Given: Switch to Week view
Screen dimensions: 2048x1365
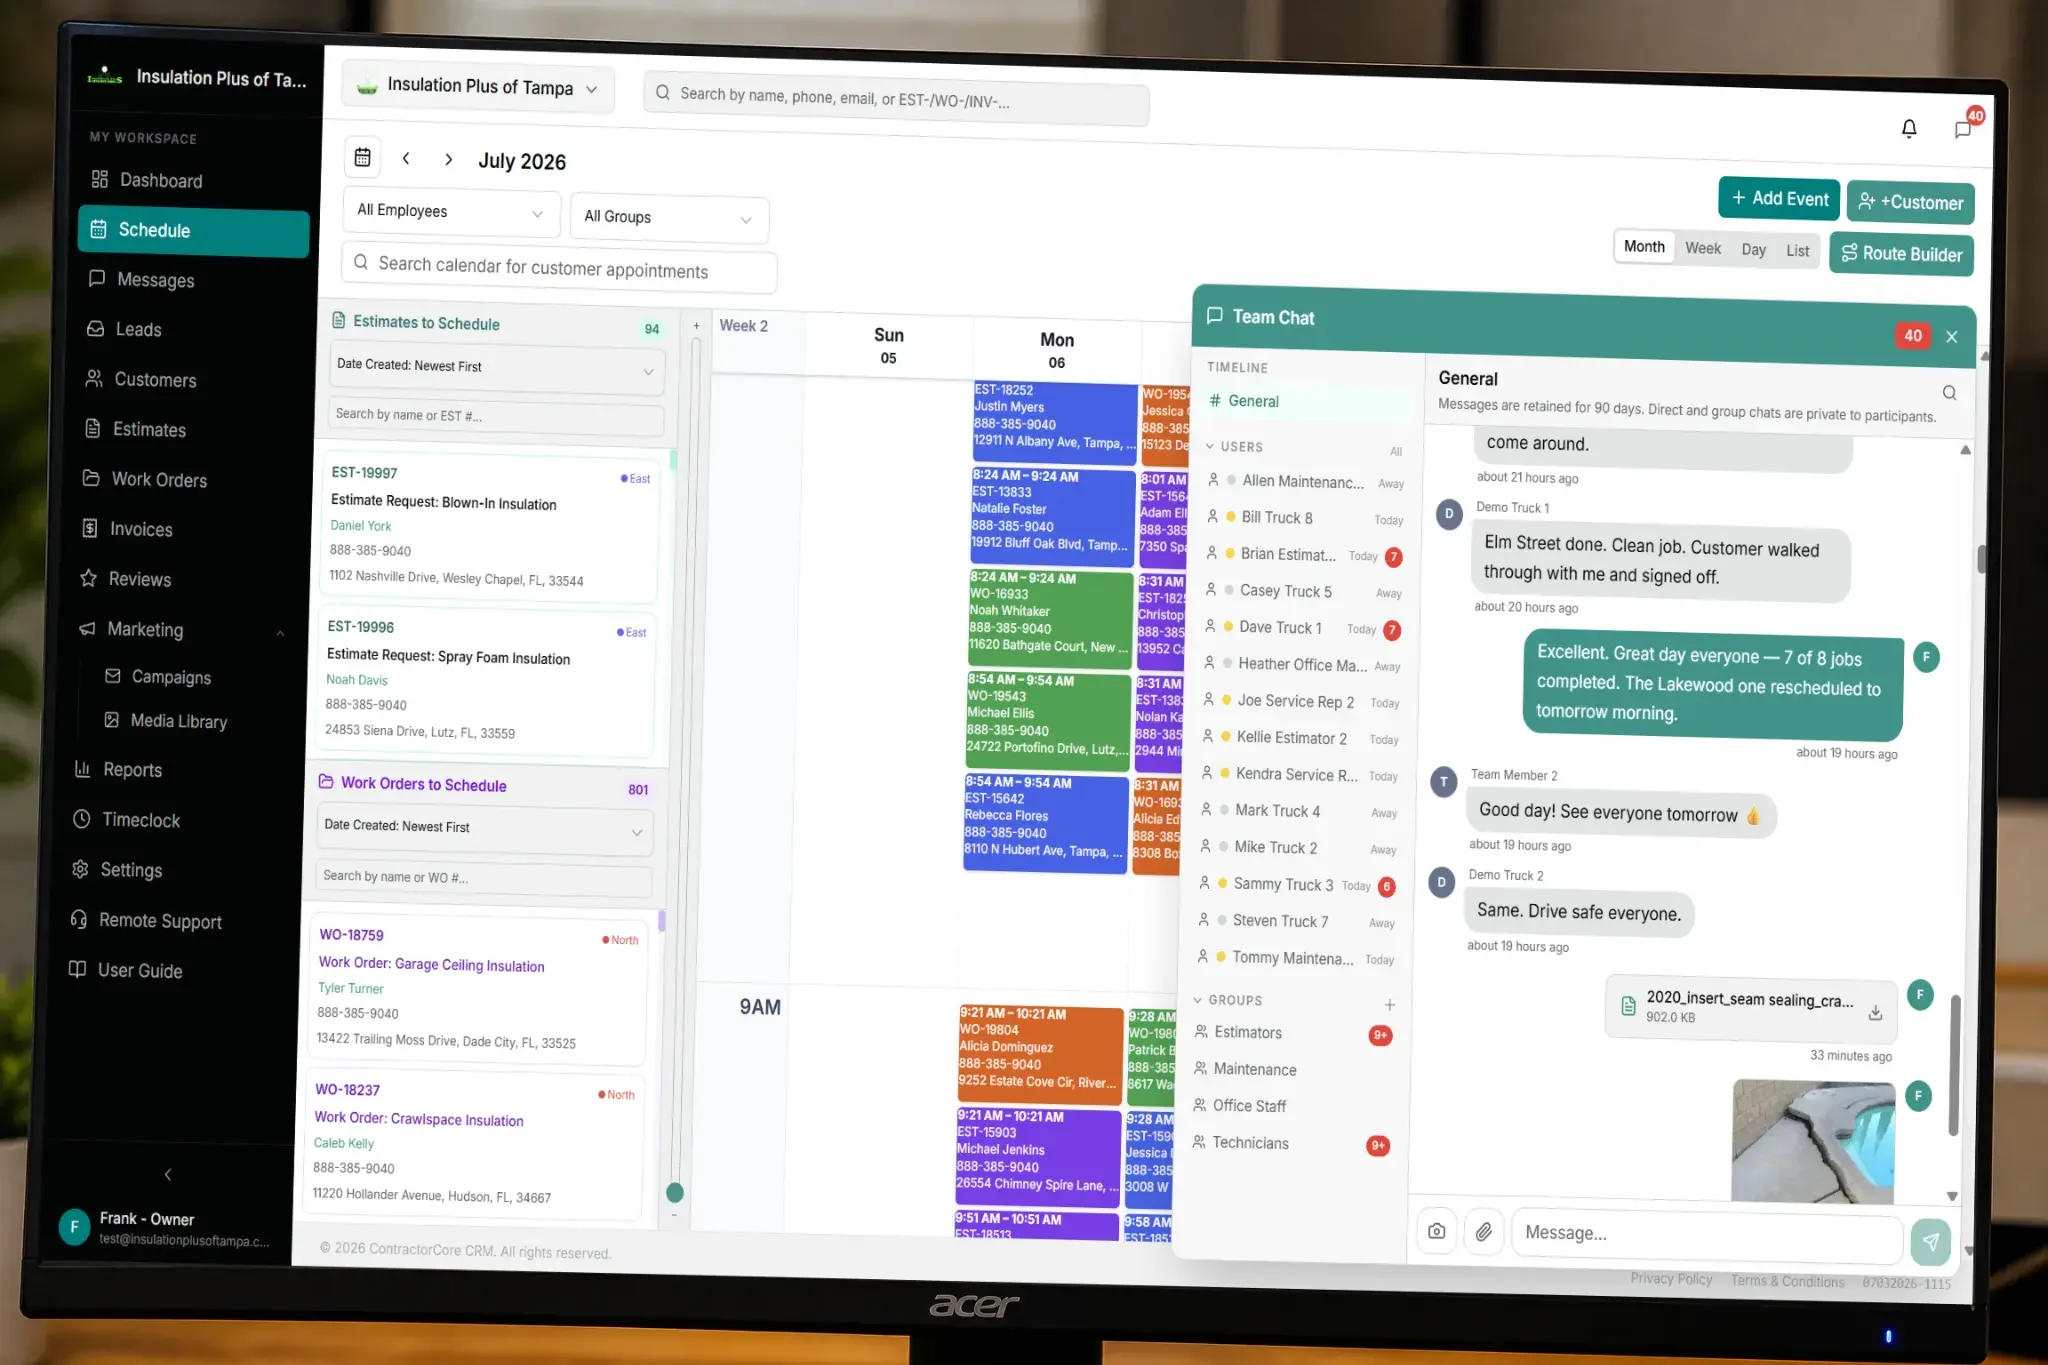Looking at the screenshot, I should [1702, 248].
